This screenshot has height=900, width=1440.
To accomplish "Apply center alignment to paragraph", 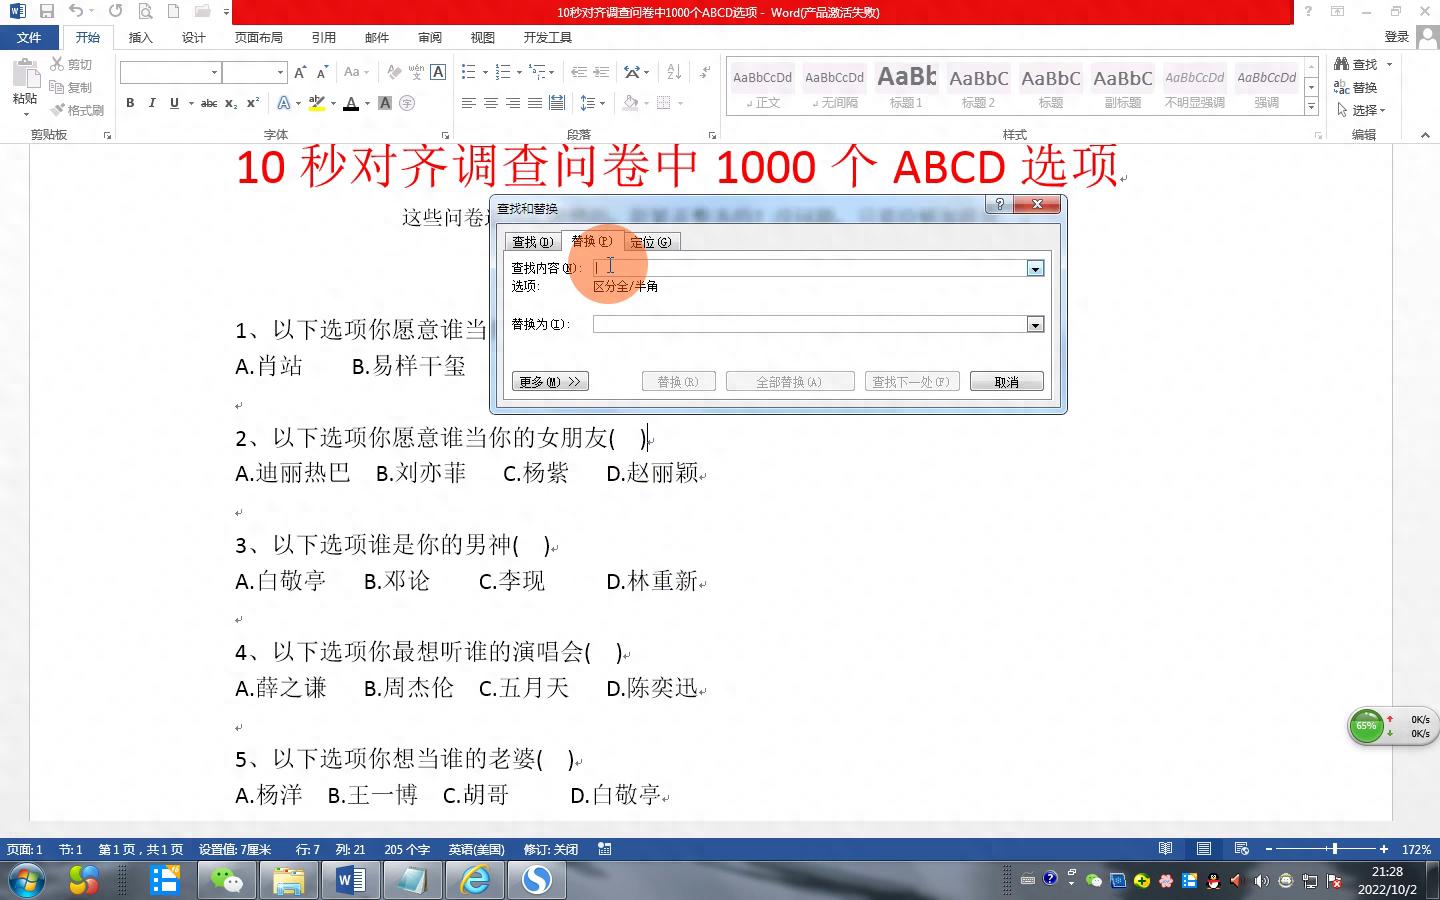I will tap(491, 103).
